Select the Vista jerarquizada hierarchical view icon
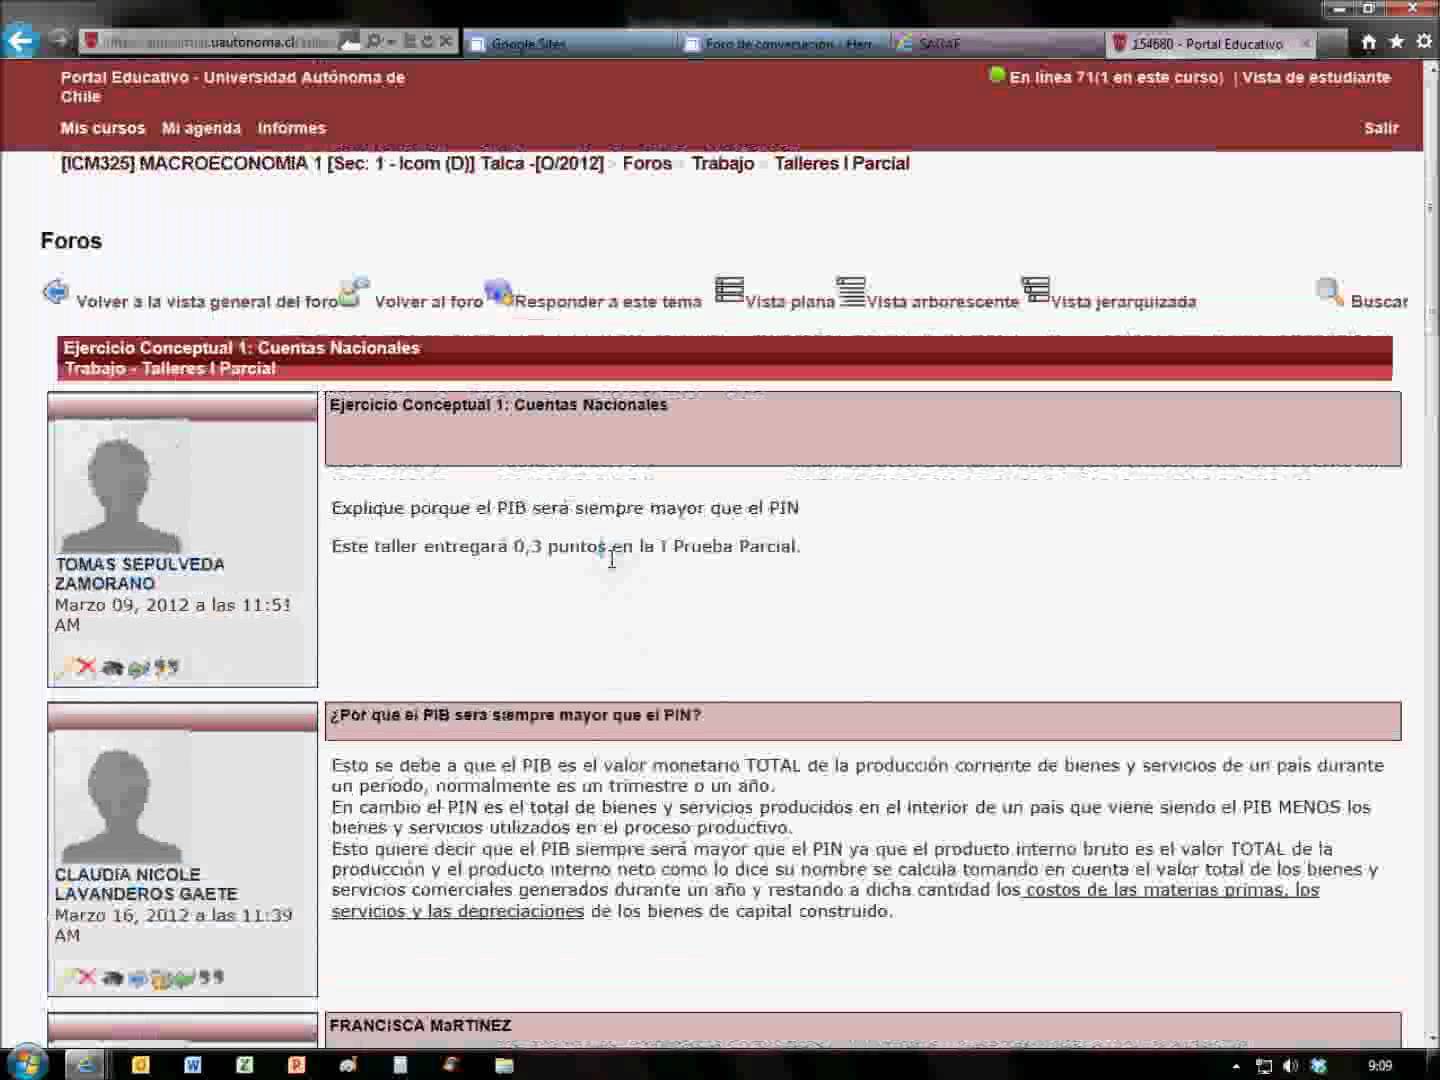The image size is (1440, 1080). [1036, 291]
